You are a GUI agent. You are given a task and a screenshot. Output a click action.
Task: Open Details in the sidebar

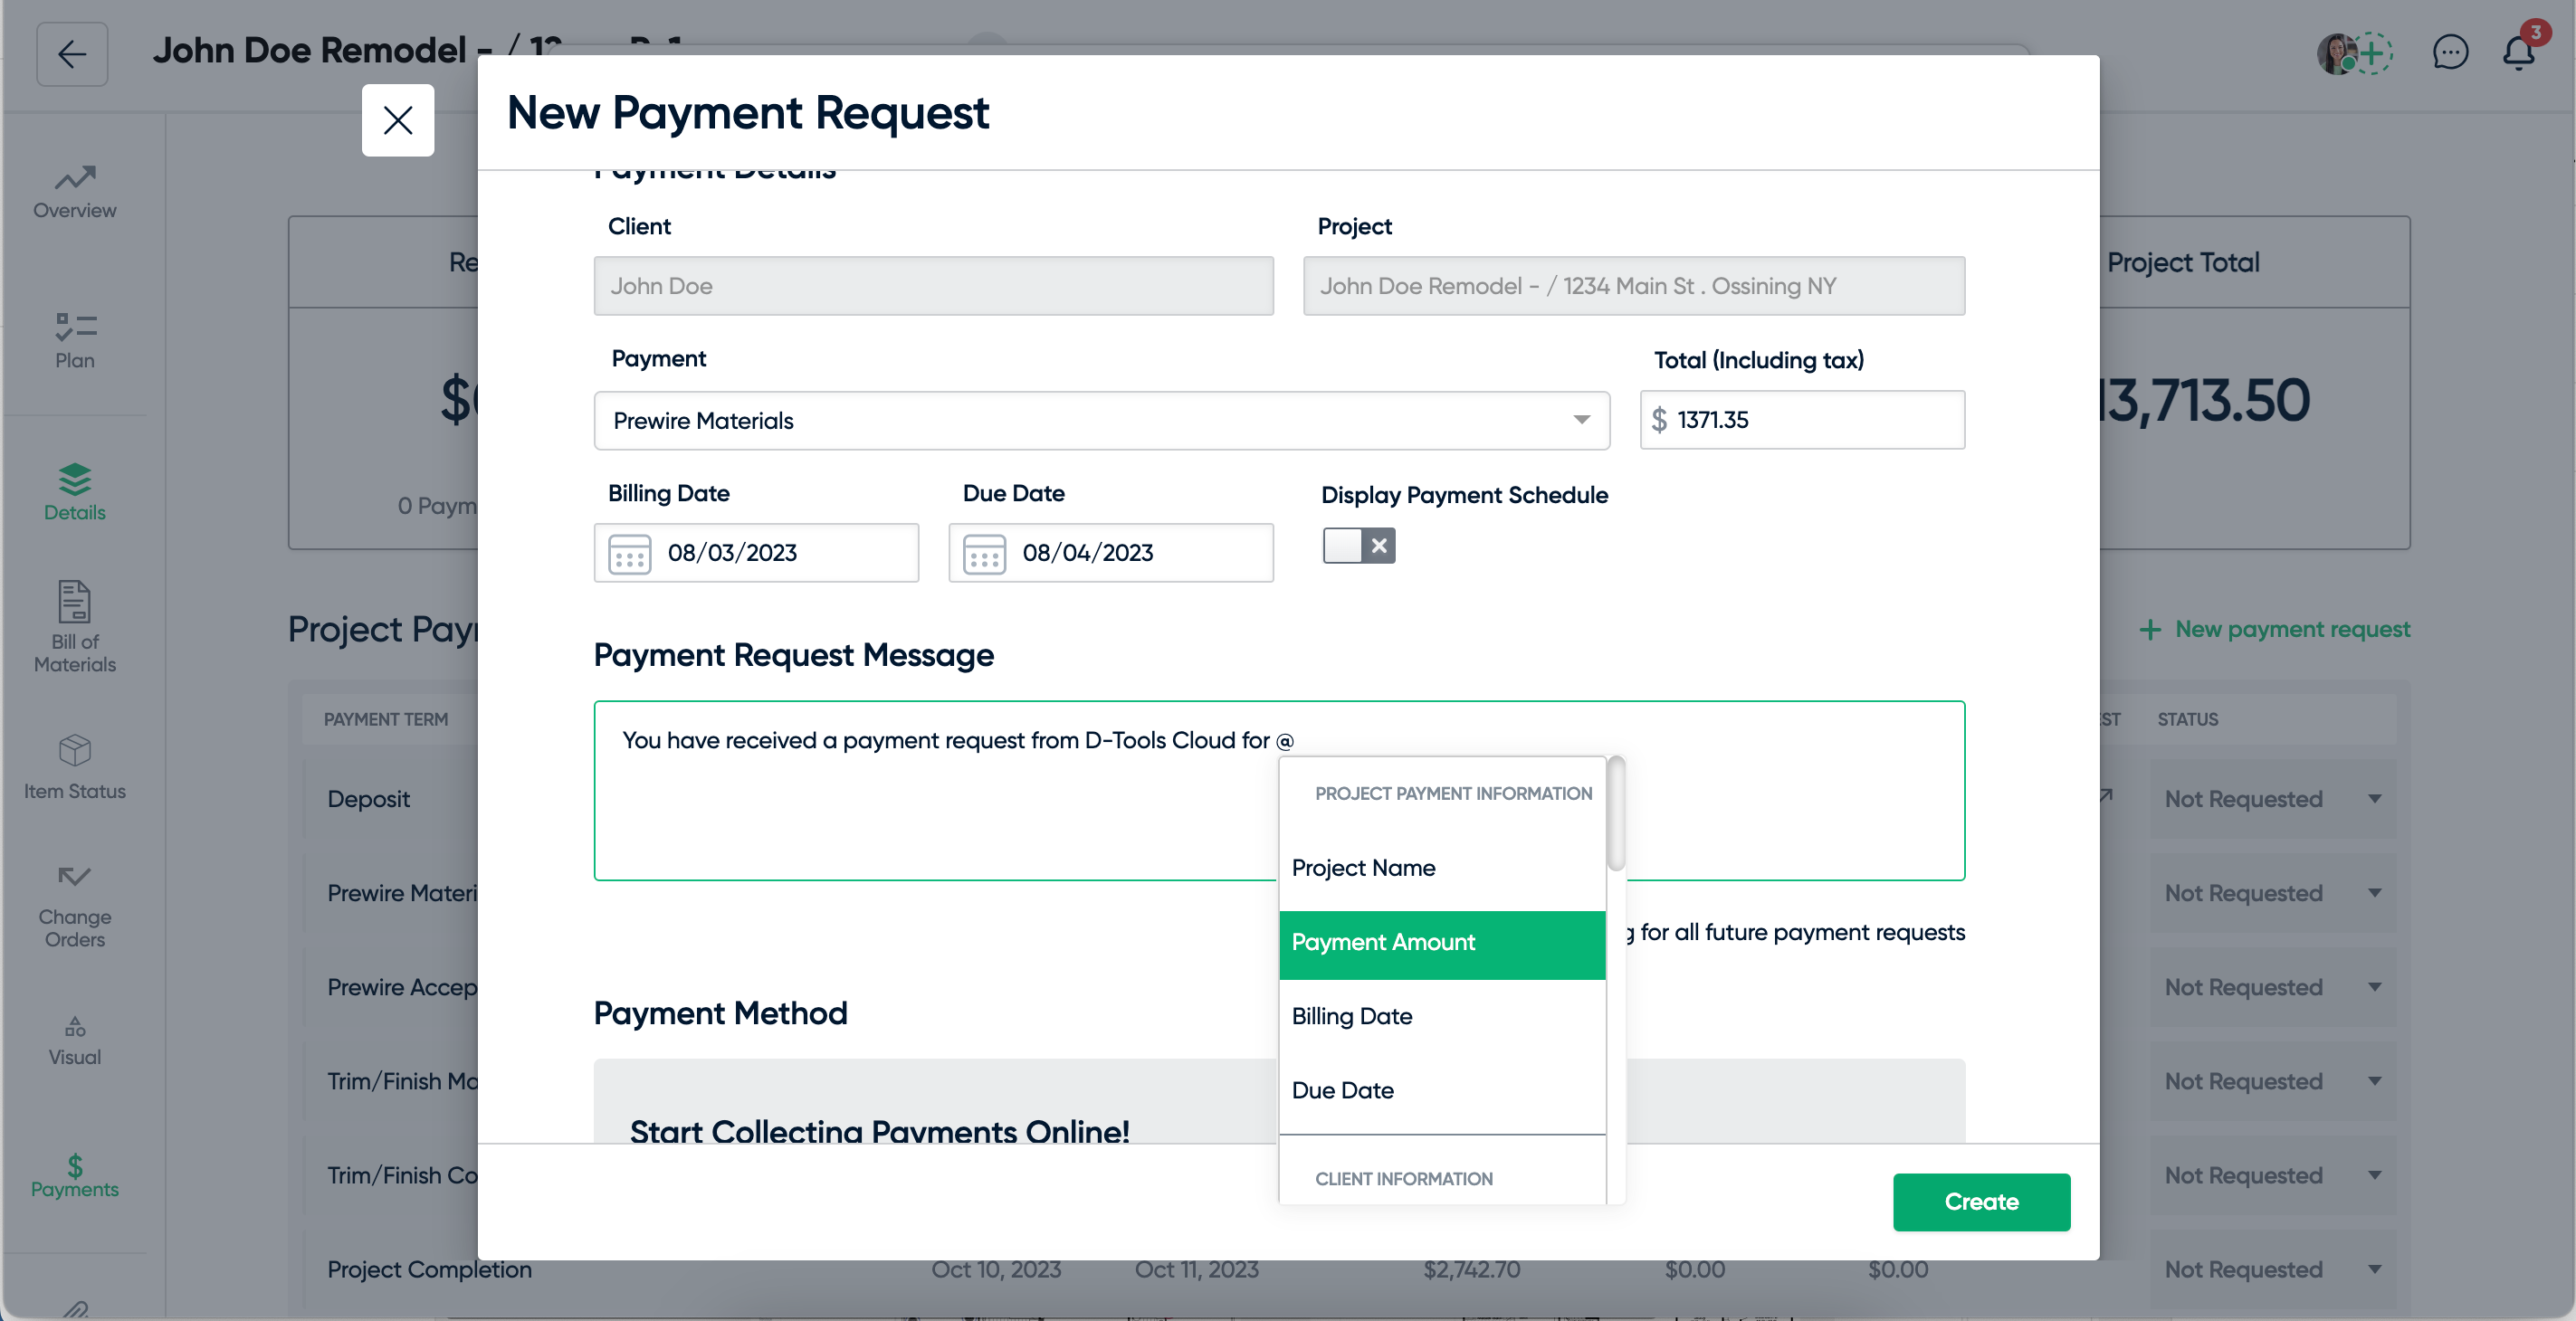coord(75,492)
